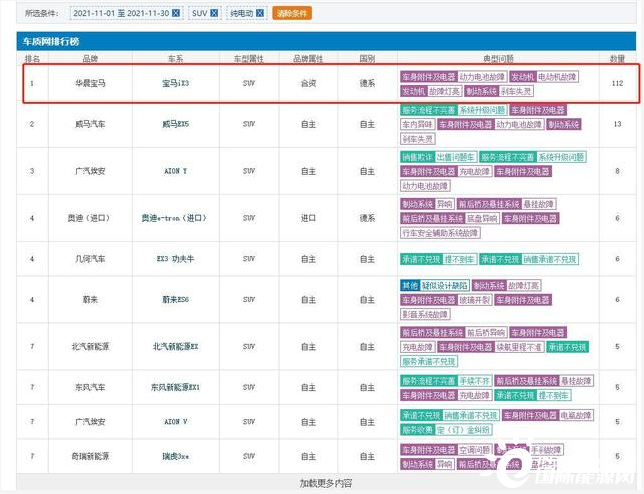Viewport: 644px width, 494px height.
Task: Open the AION Y series link in rank 3 row
Action: click(175, 171)
